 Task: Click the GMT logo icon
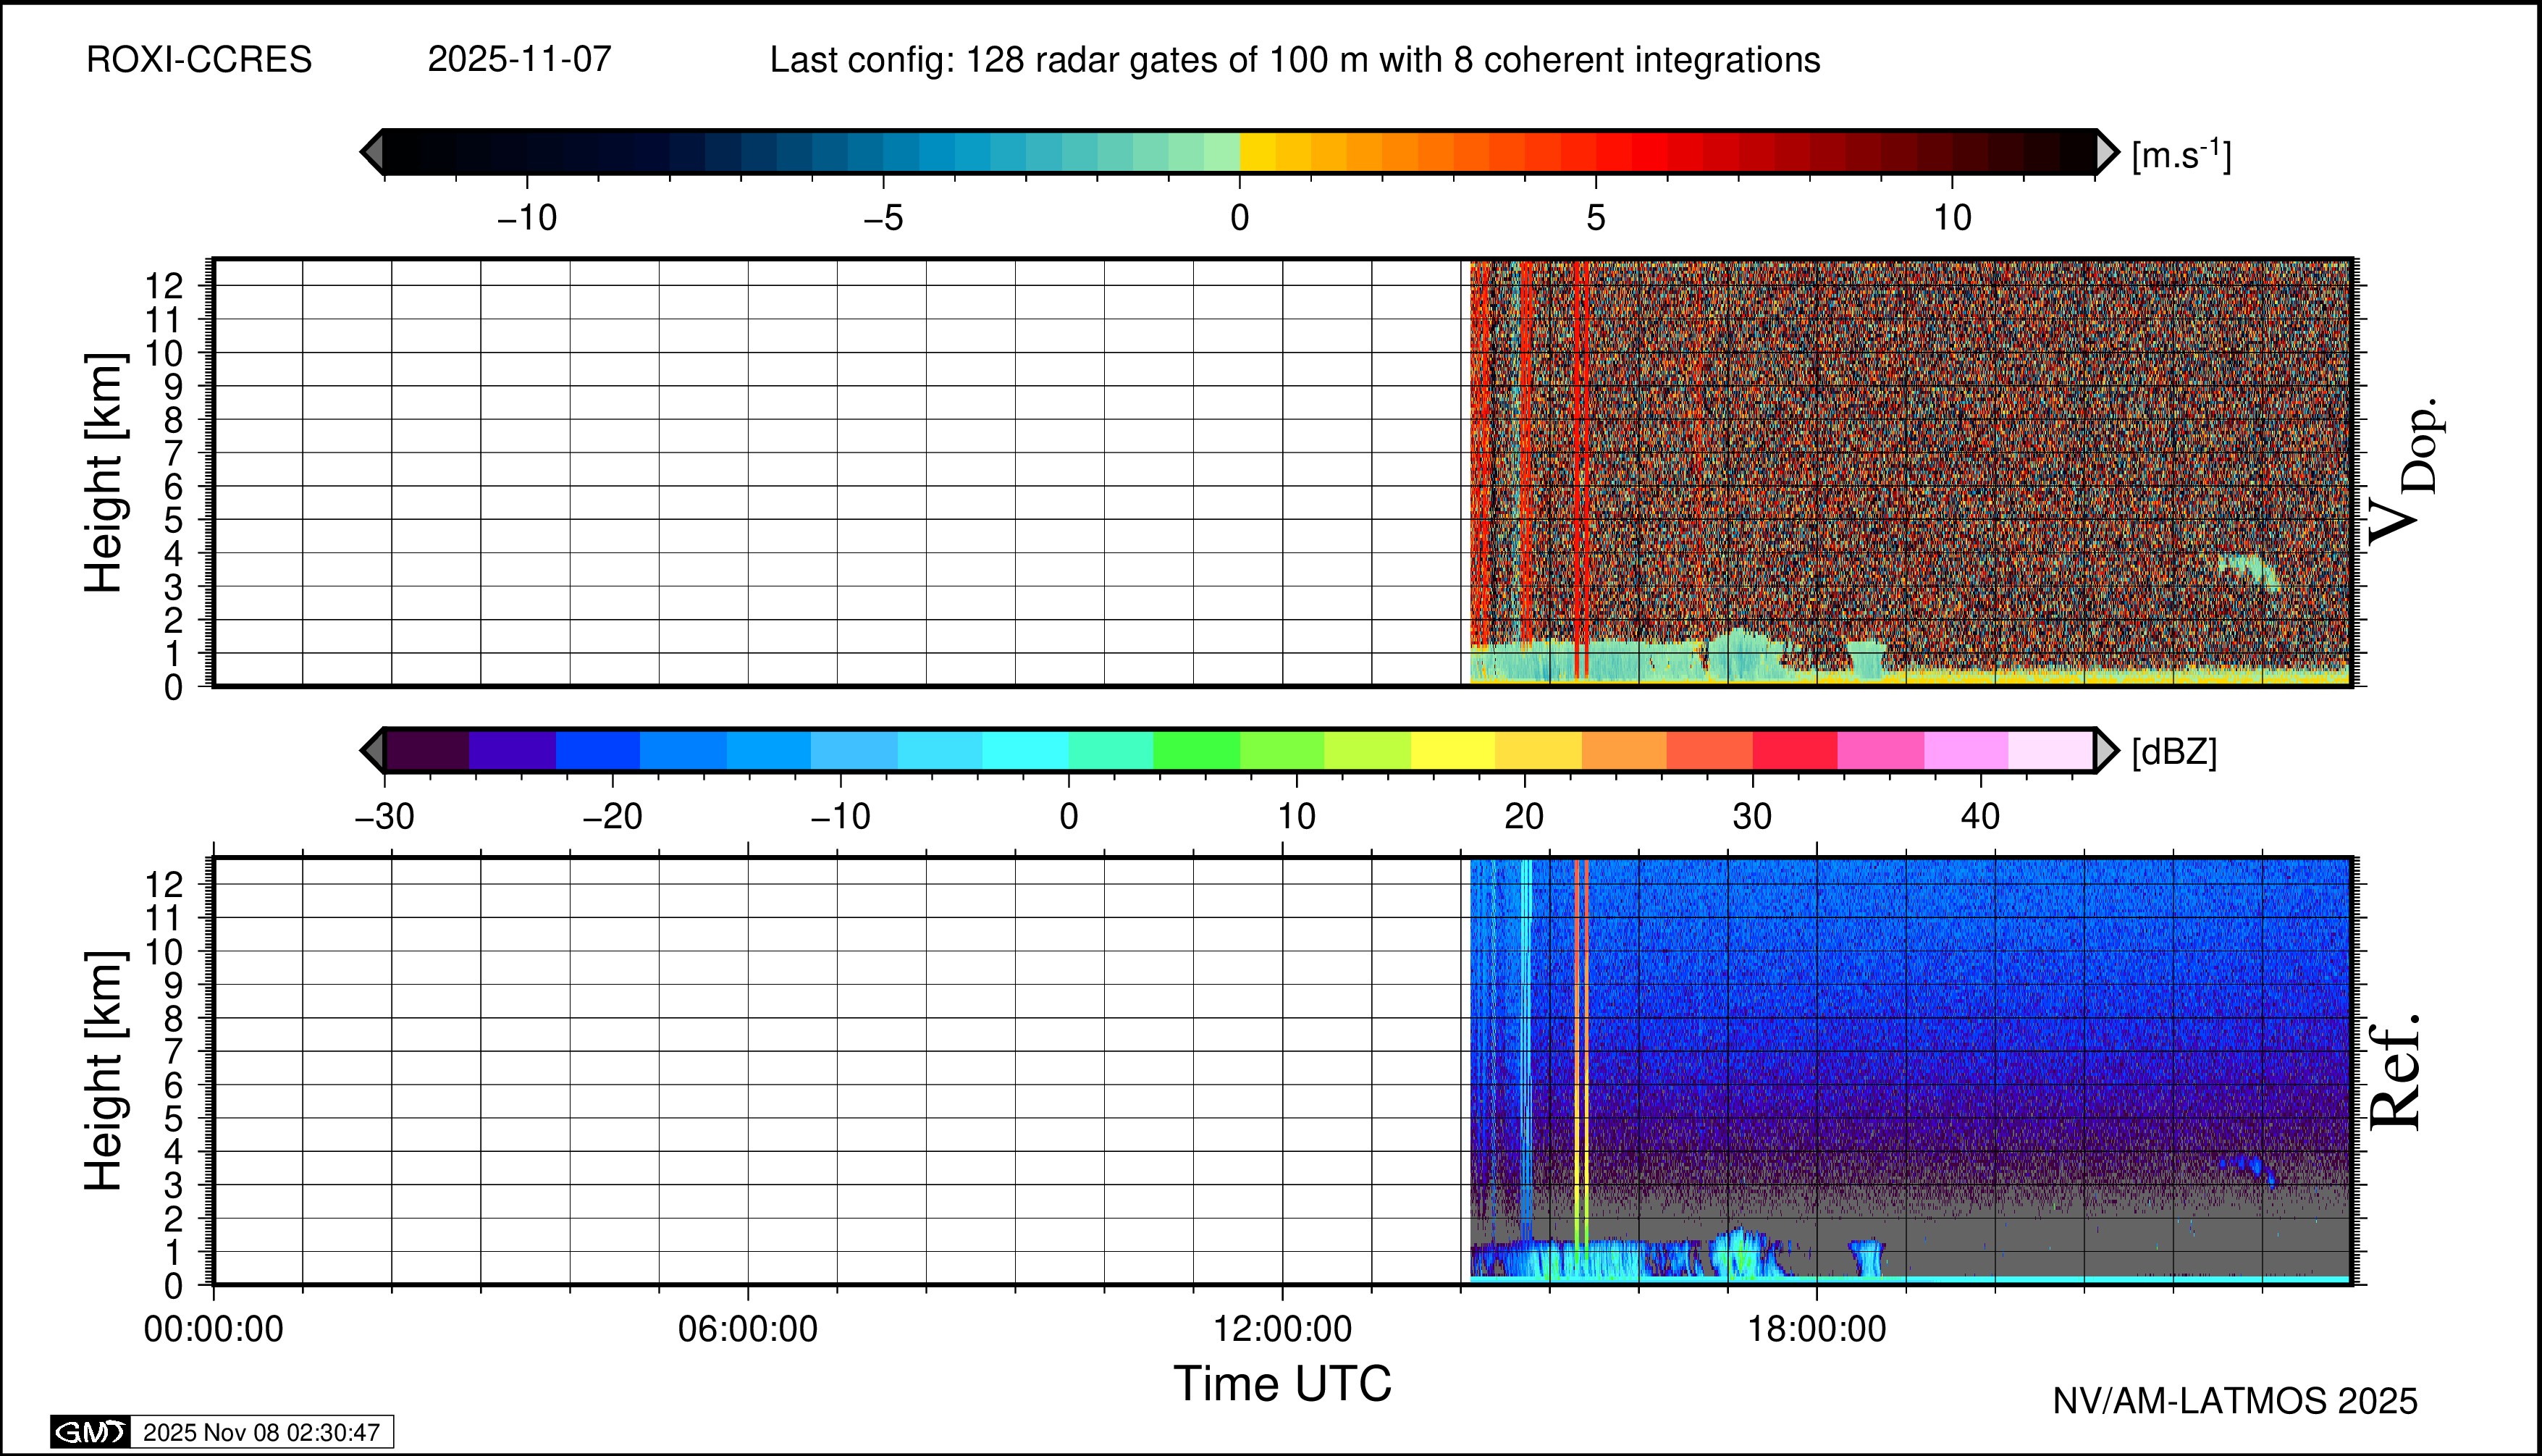click(90, 1432)
